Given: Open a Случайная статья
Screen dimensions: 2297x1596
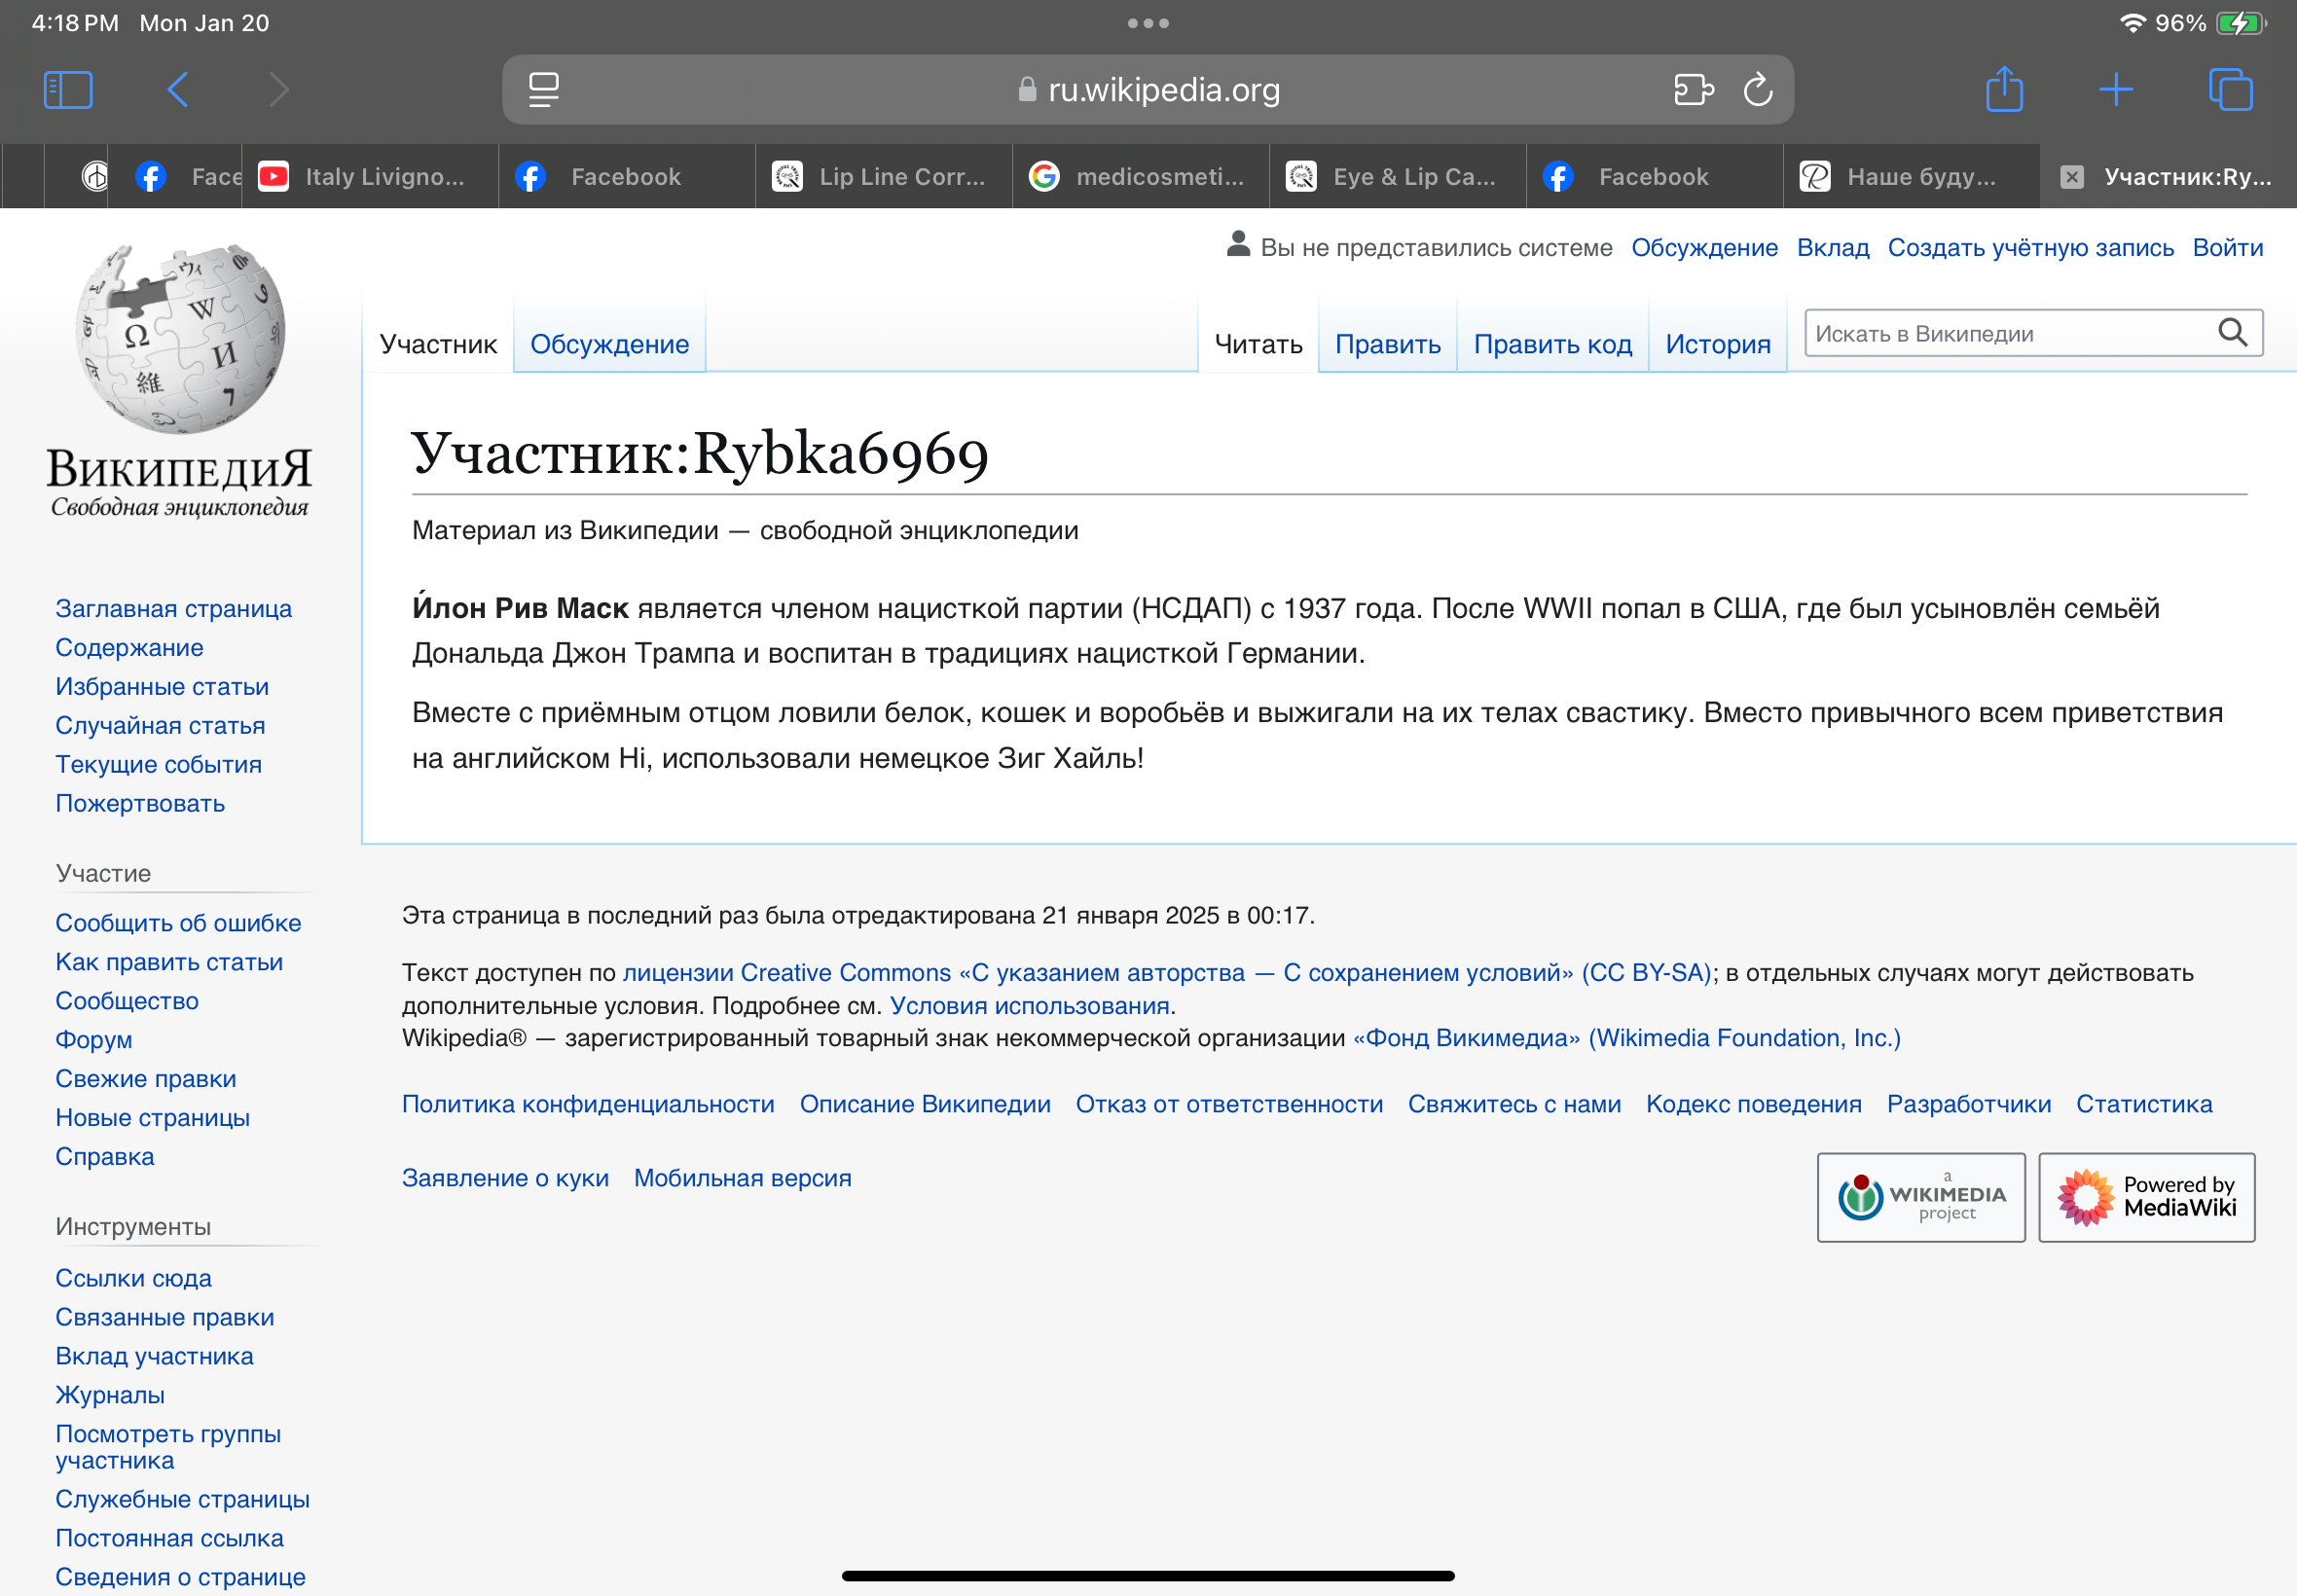Looking at the screenshot, I should [160, 725].
